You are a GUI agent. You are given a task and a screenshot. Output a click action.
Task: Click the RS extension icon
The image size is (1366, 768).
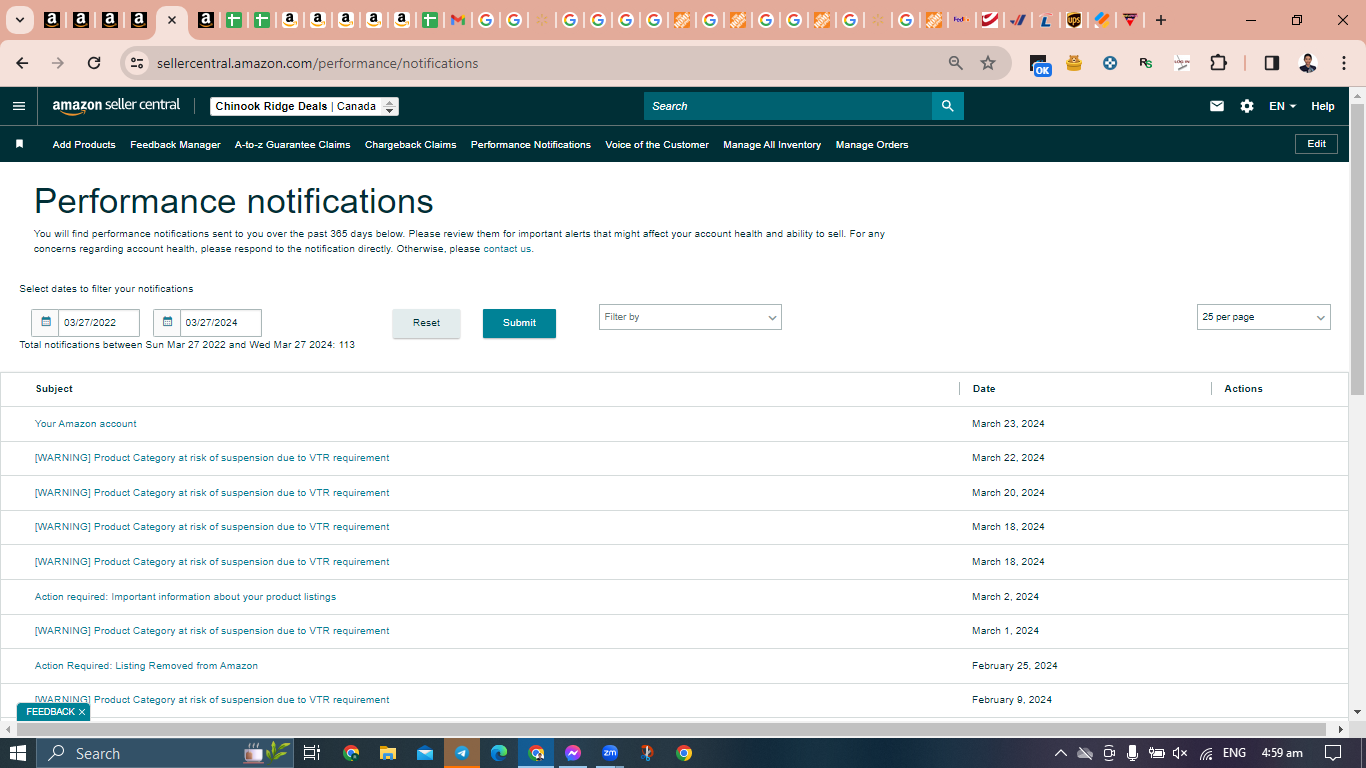tap(1146, 63)
